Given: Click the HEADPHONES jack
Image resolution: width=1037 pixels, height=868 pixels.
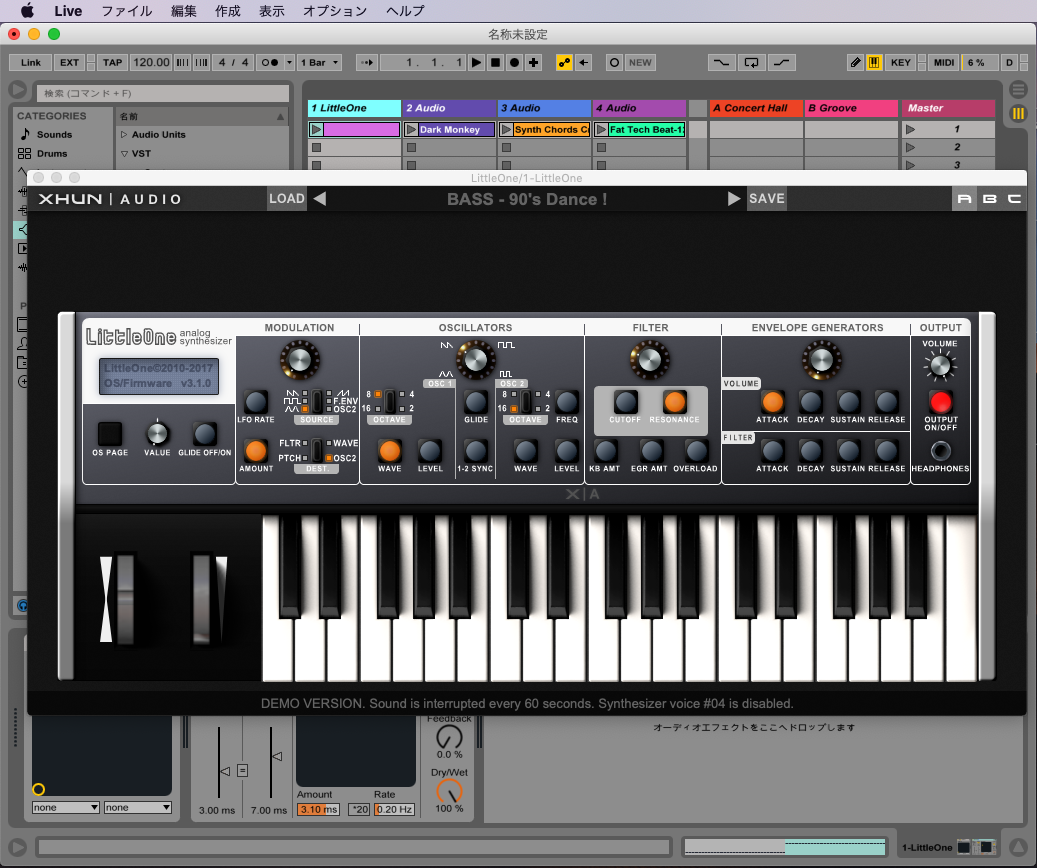Looking at the screenshot, I should tap(940, 451).
